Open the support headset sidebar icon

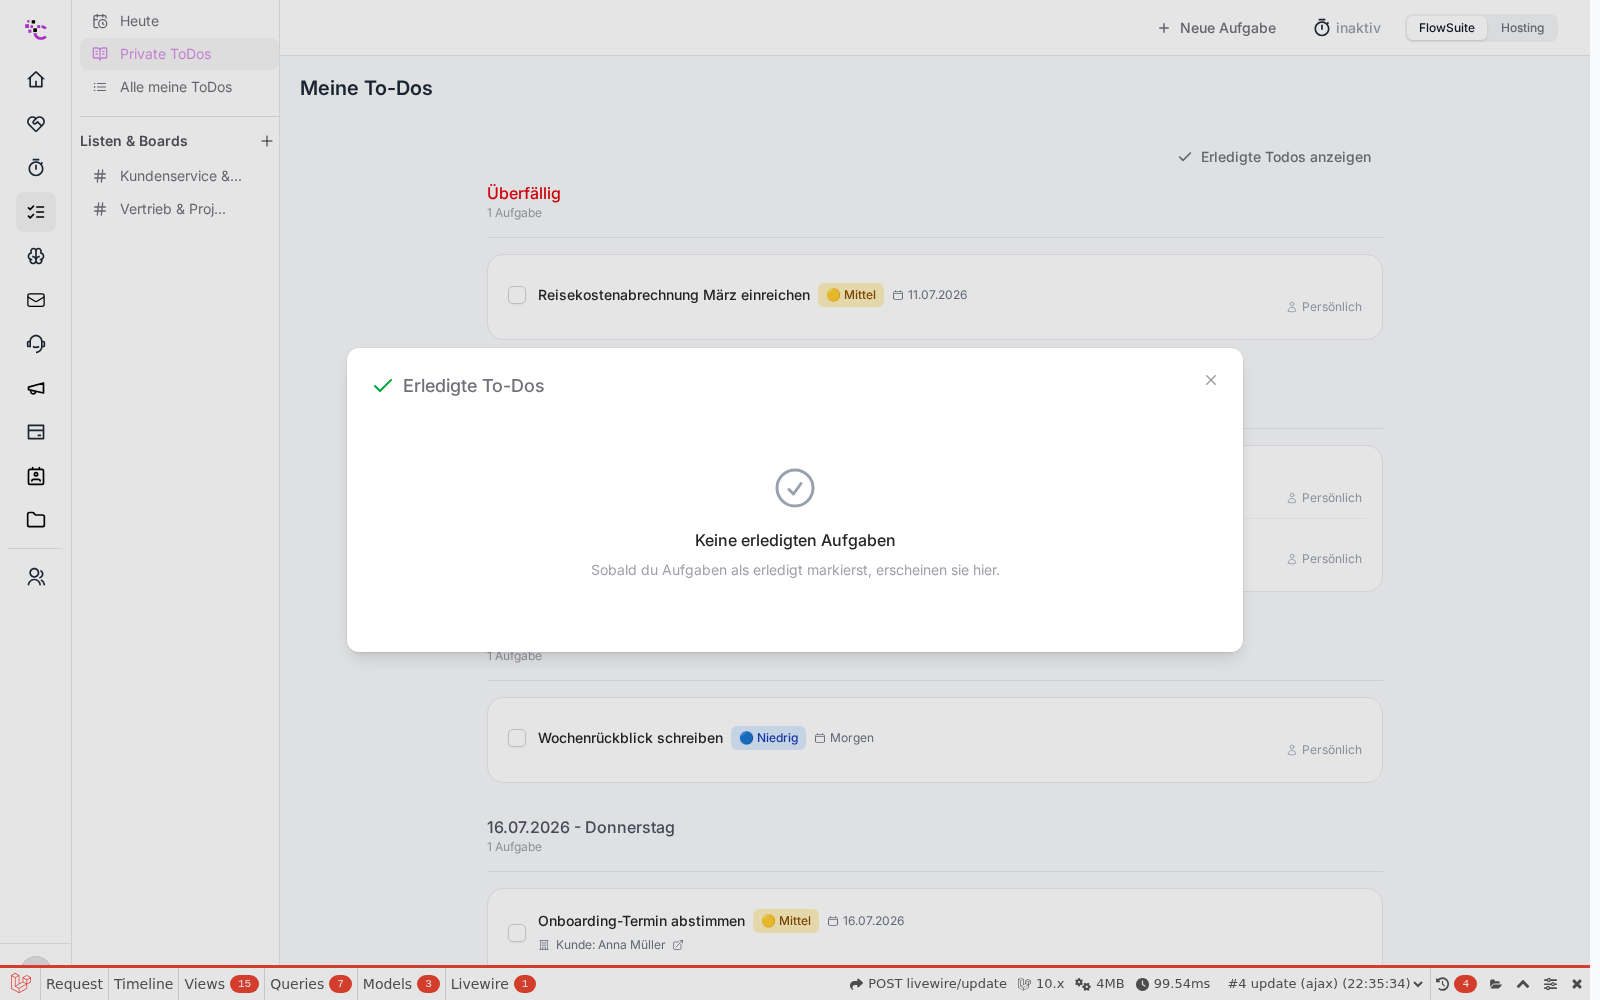(36, 344)
